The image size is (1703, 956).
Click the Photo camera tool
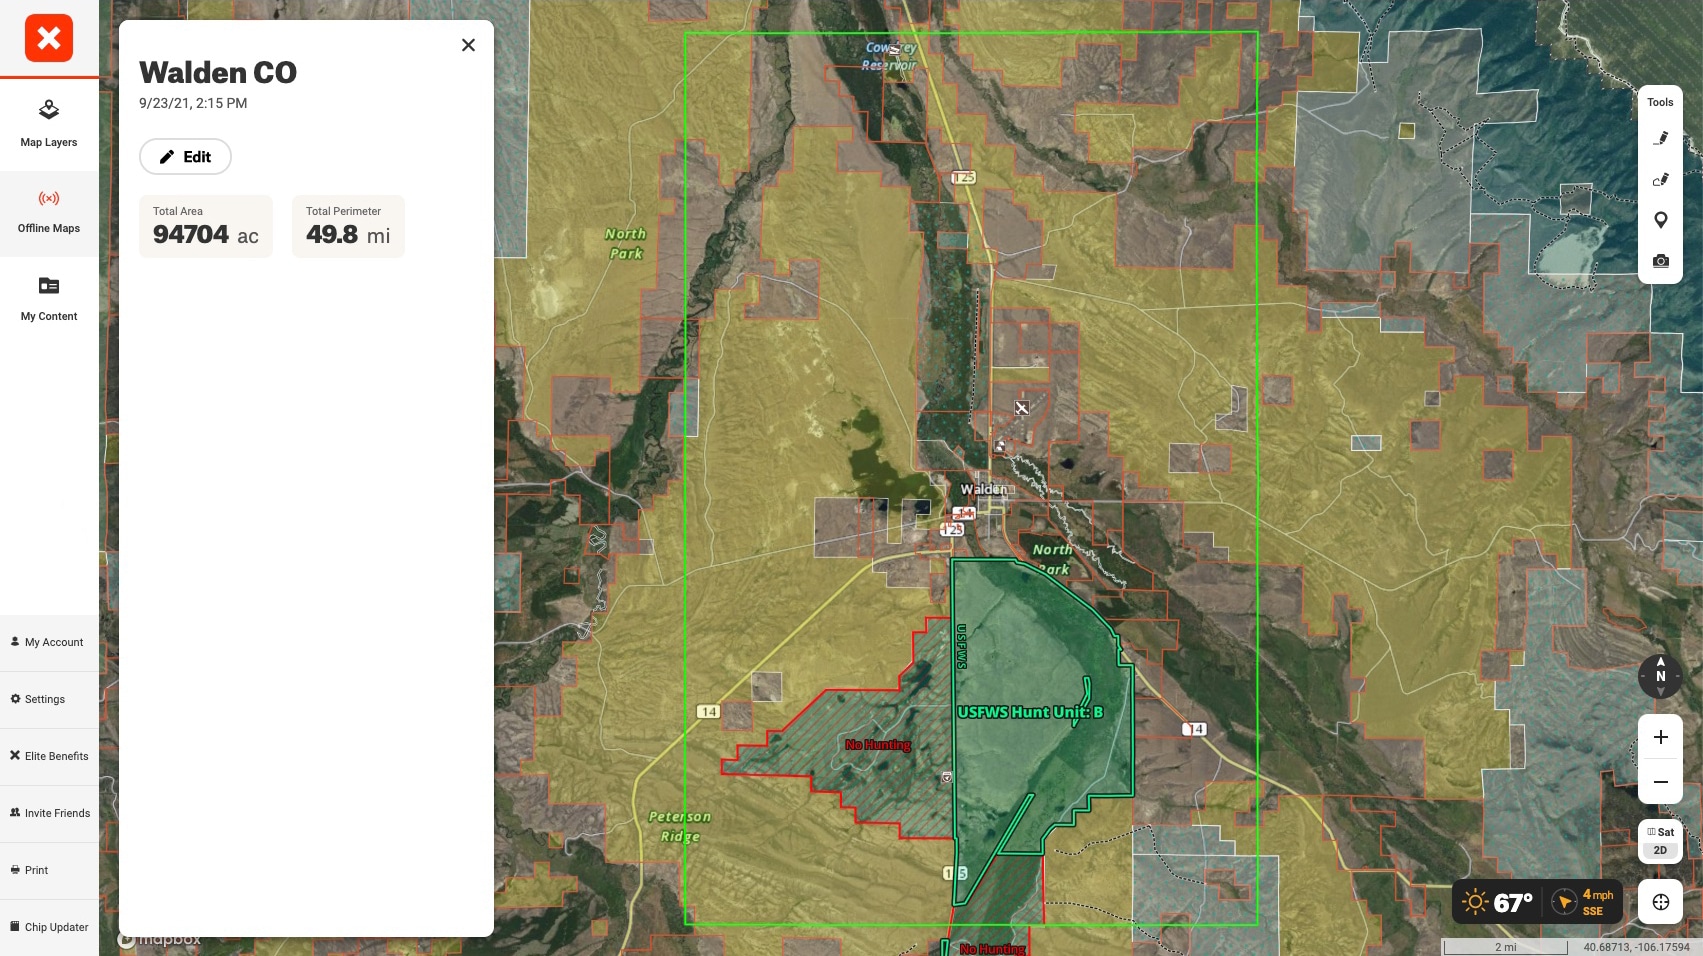coord(1660,261)
